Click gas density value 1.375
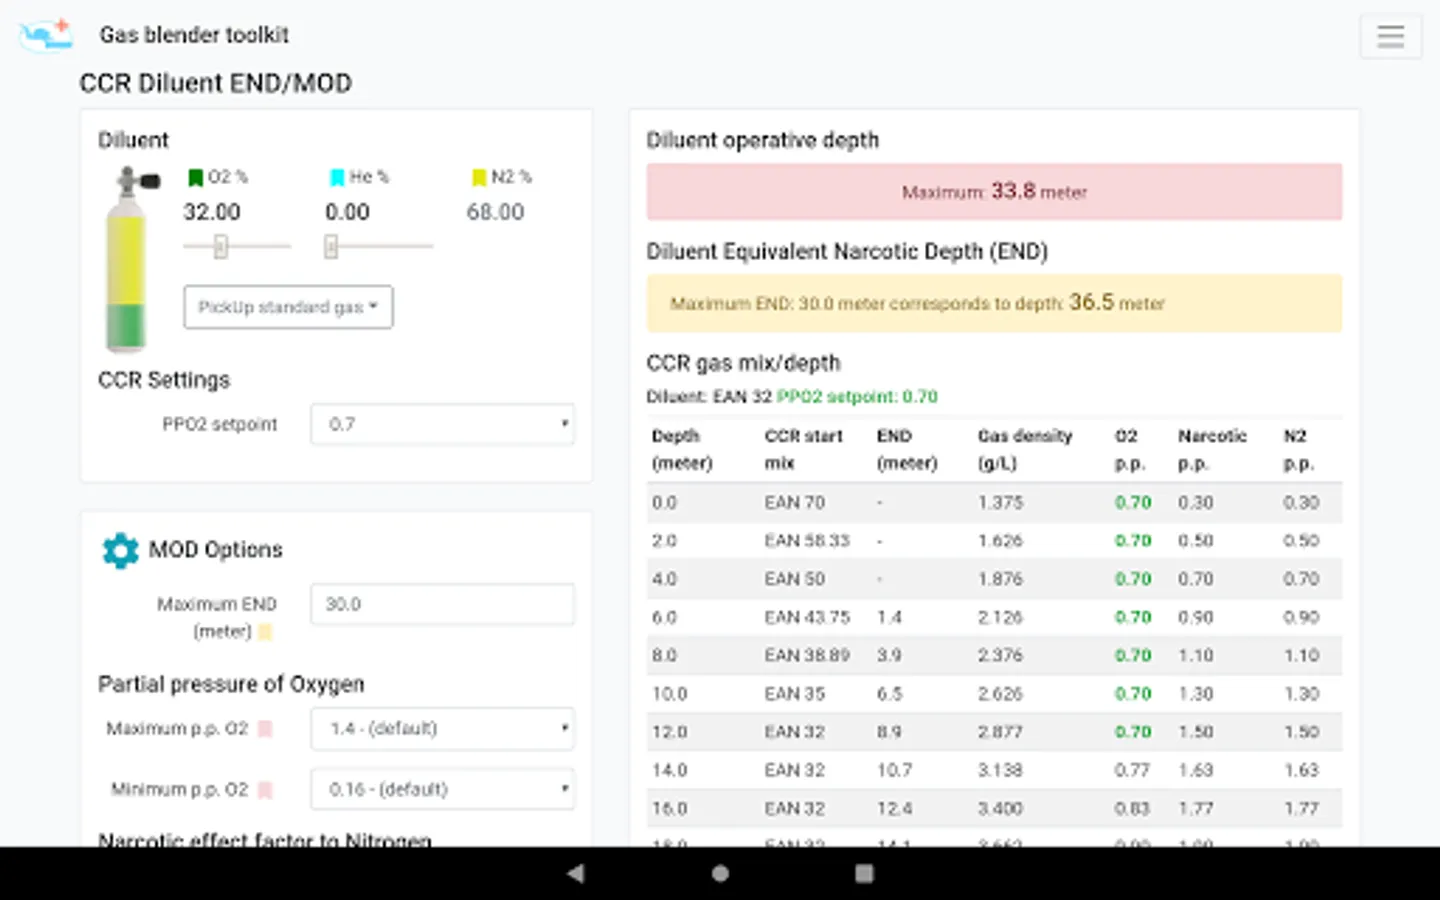Screen dimensions: 1440x900 (1000, 503)
